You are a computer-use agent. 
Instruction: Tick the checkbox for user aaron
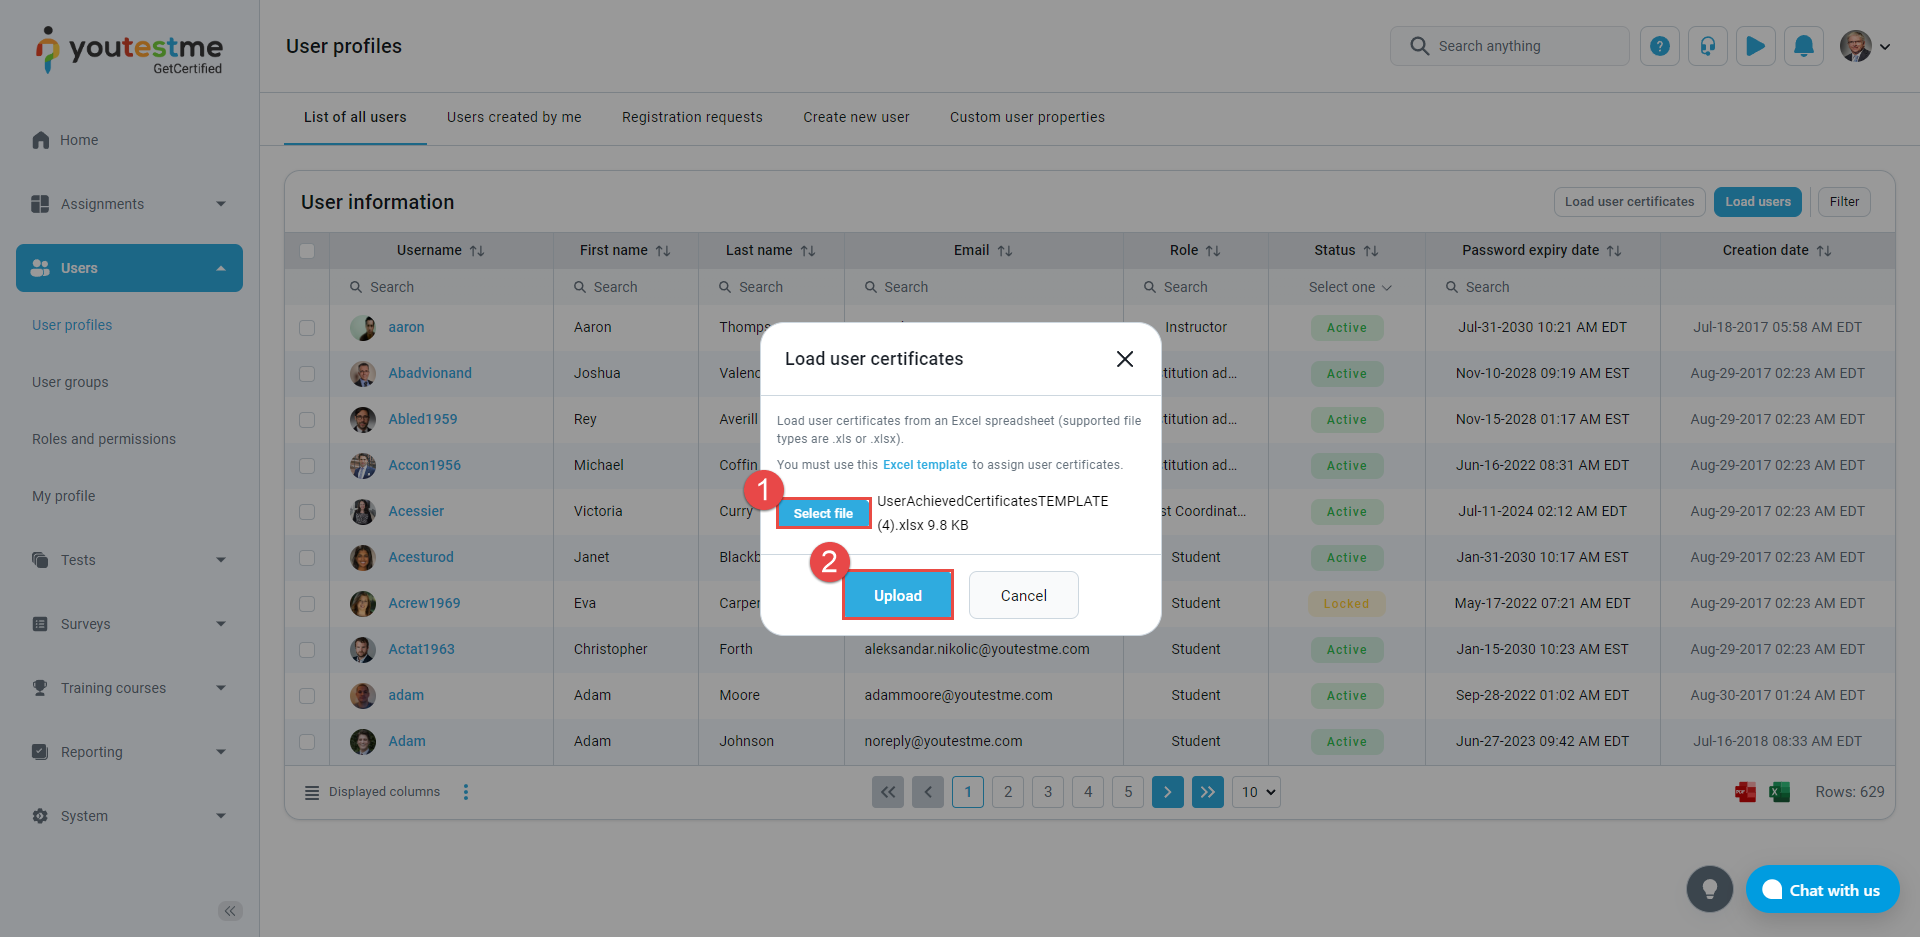coord(307,328)
